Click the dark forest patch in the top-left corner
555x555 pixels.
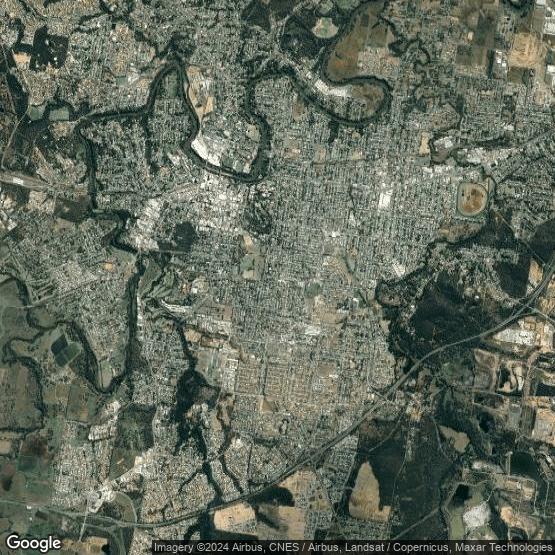point(49,48)
